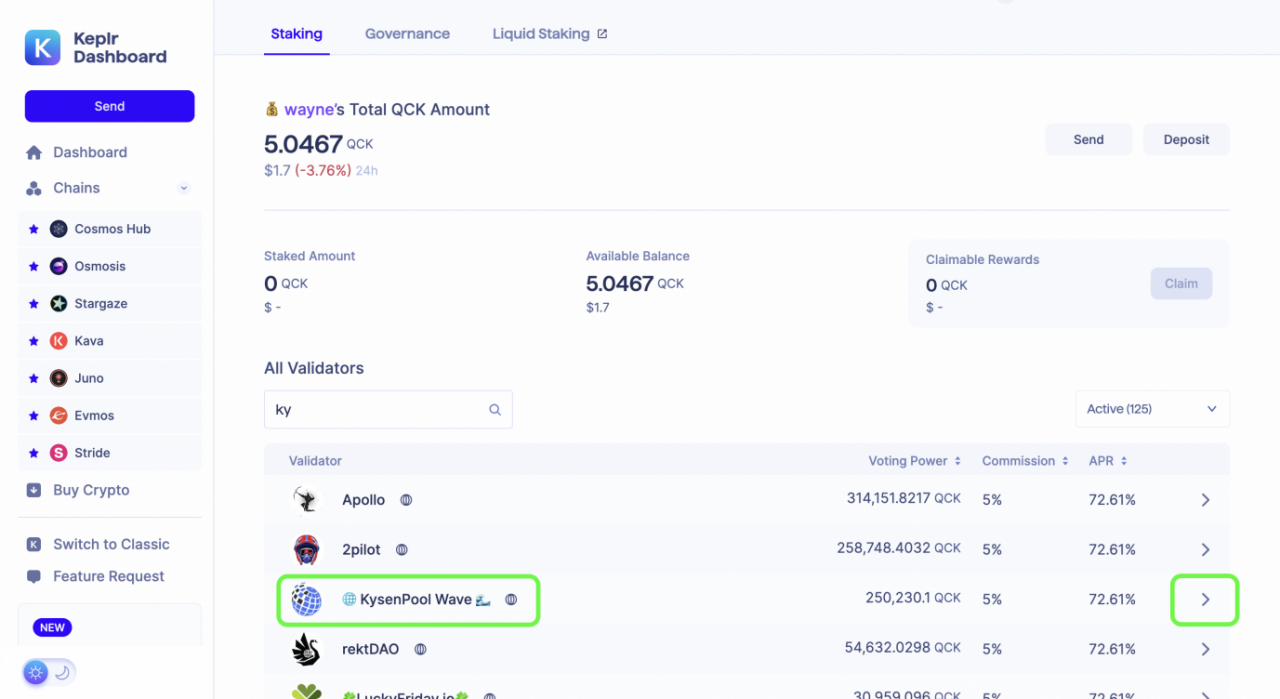The image size is (1280, 699).
Task: Toggle favorite star for Kava
Action: pos(33,341)
